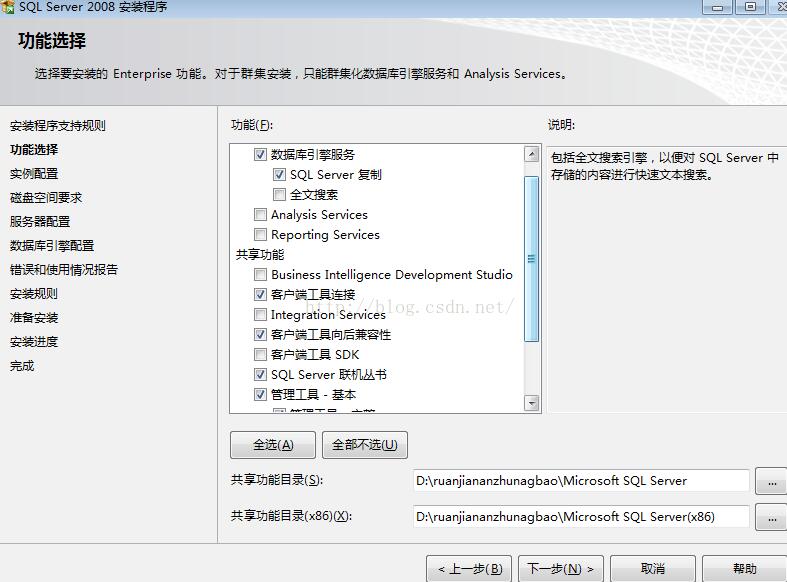Click the feature list scroll down arrow
Screen dimensions: 787x582
tap(532, 403)
